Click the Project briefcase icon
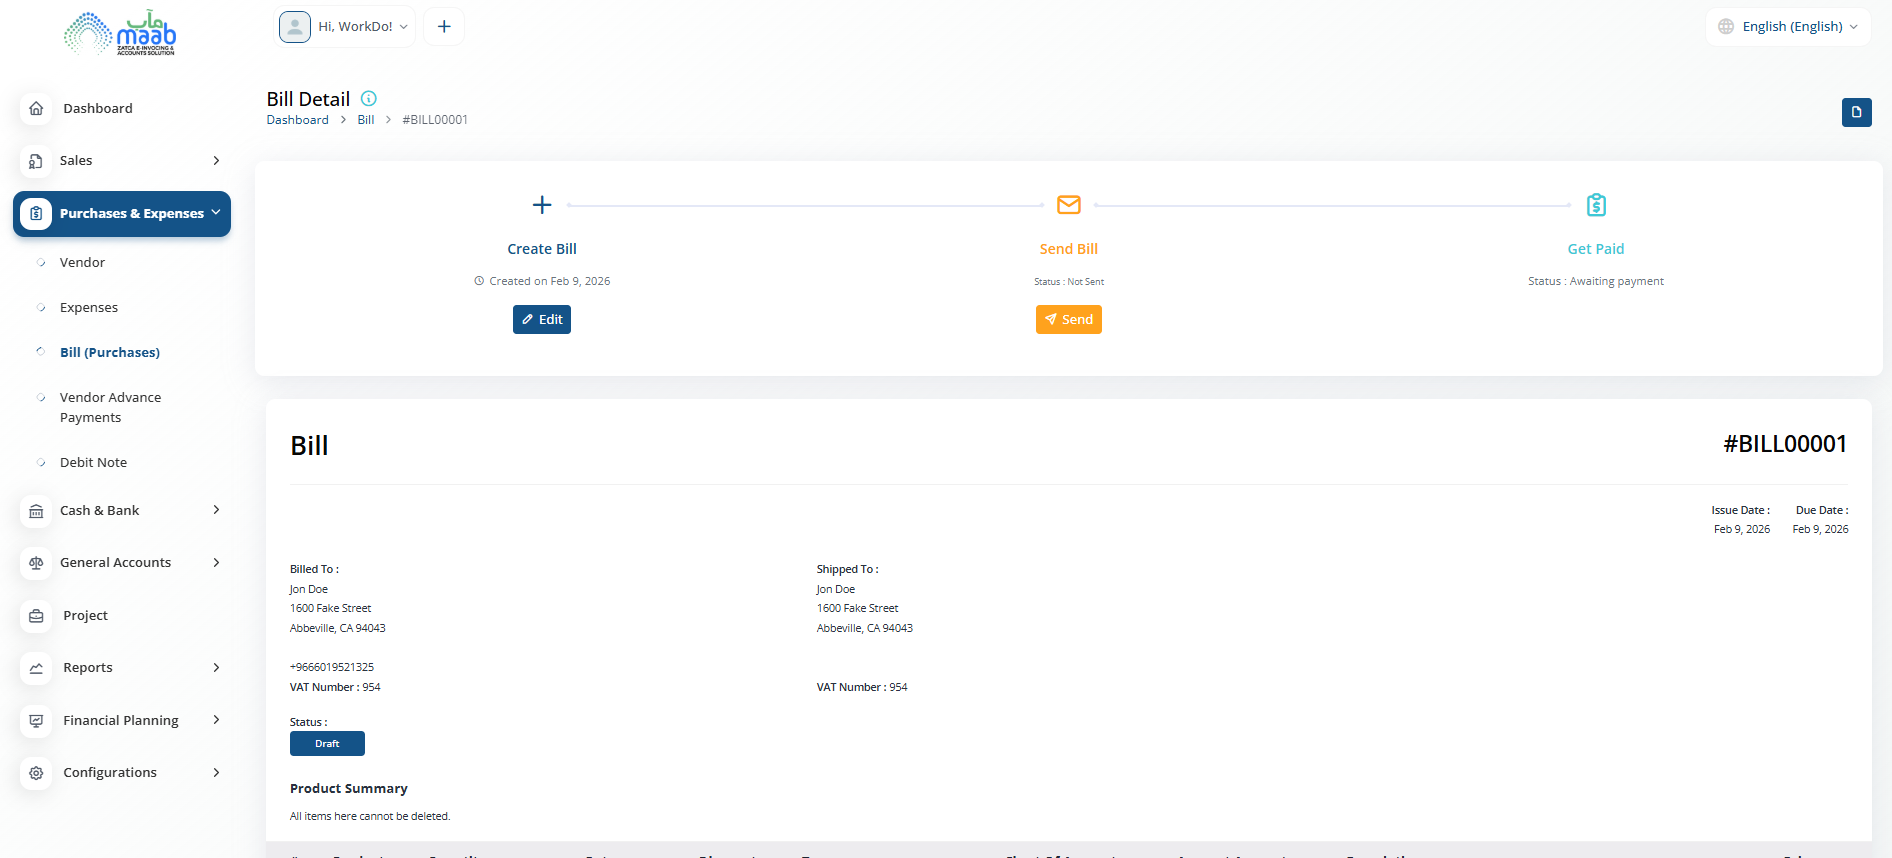 click(x=36, y=616)
